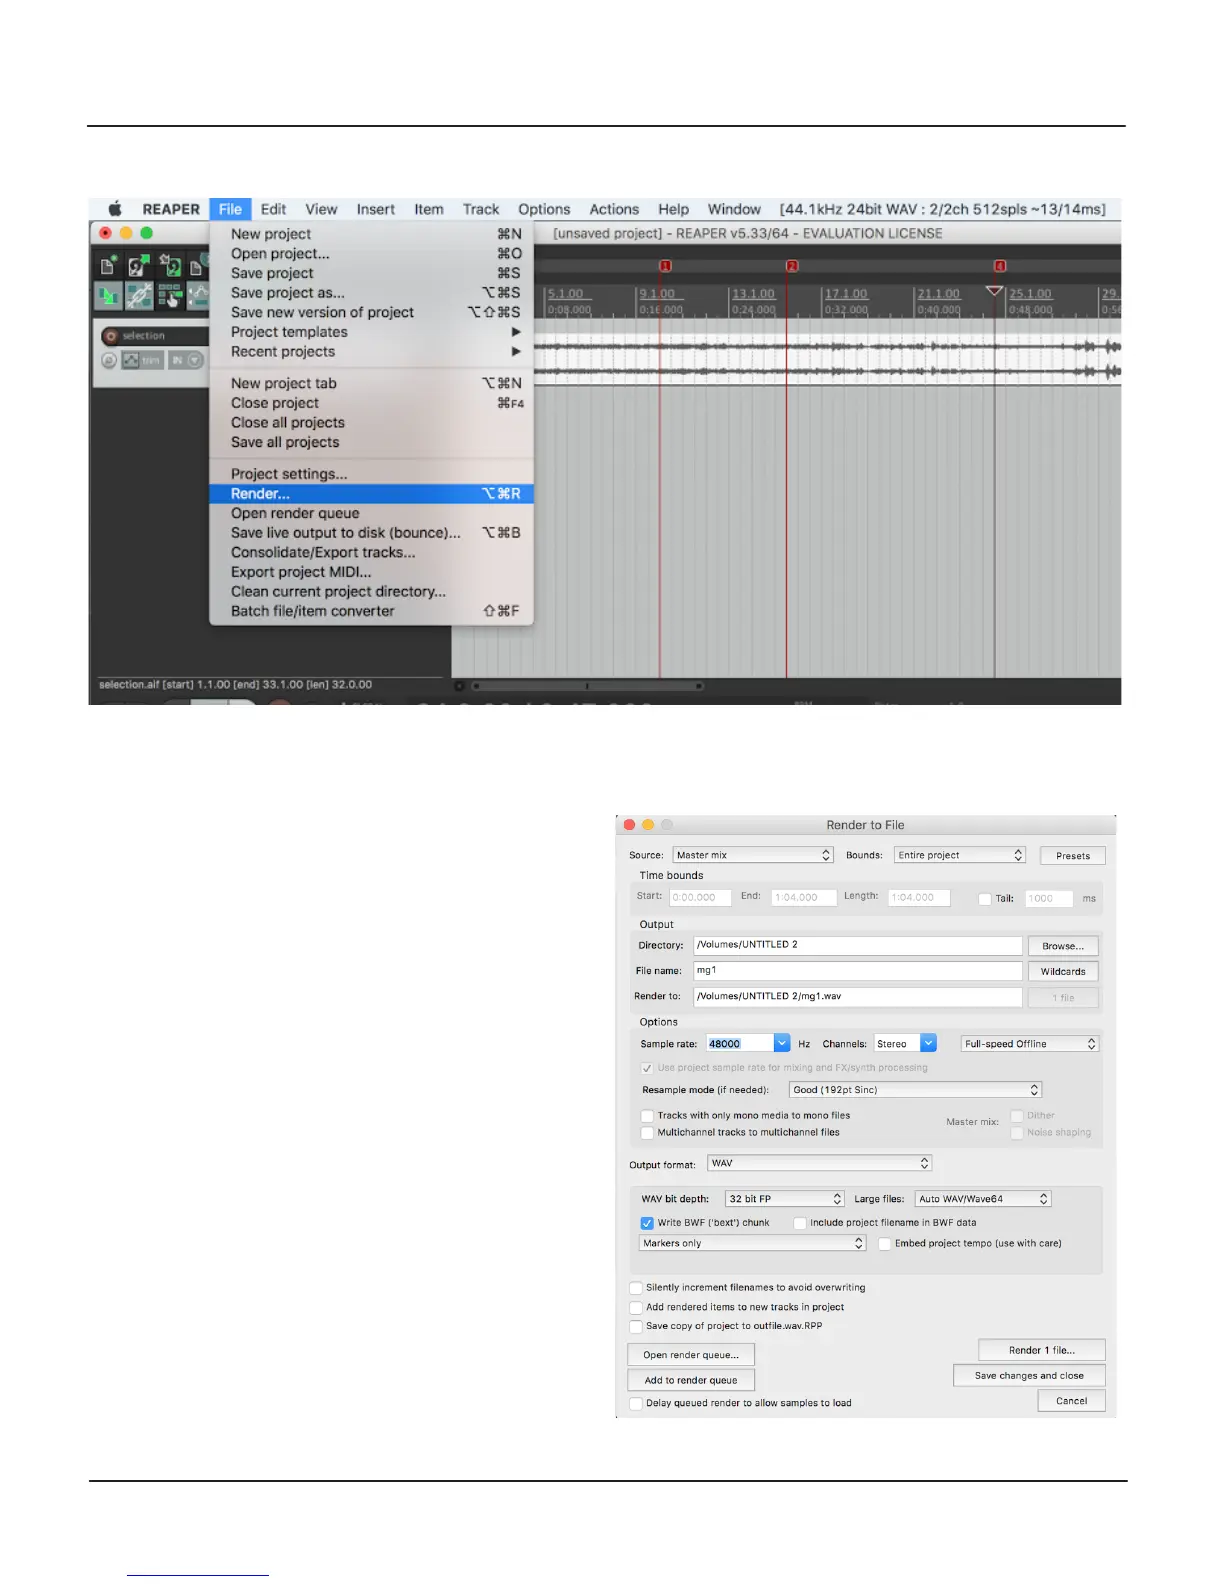Click the Browse... button
The image size is (1224, 1584).
click(1063, 946)
